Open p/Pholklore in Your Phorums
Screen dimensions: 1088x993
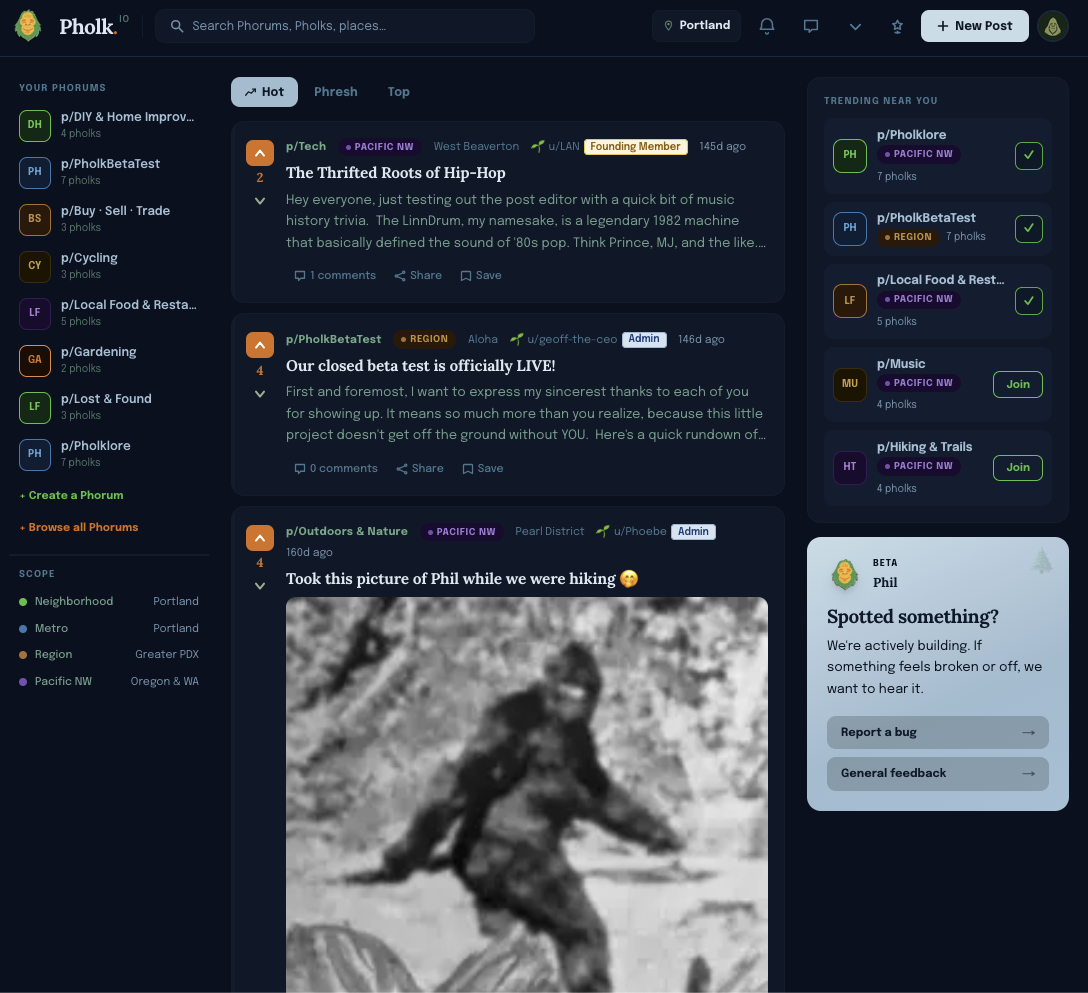point(109,454)
